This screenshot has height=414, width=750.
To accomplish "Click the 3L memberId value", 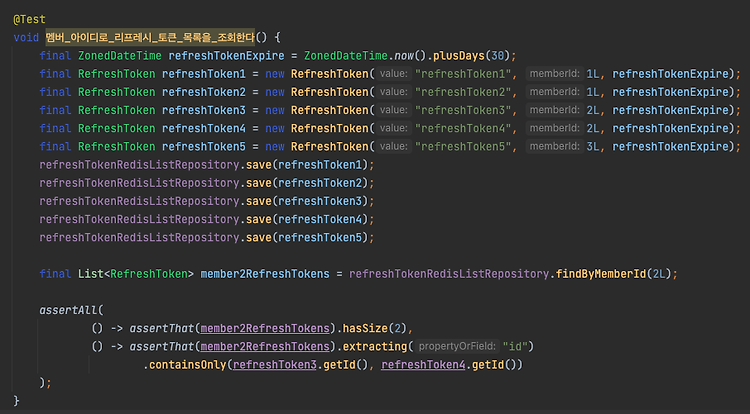I will (x=593, y=147).
